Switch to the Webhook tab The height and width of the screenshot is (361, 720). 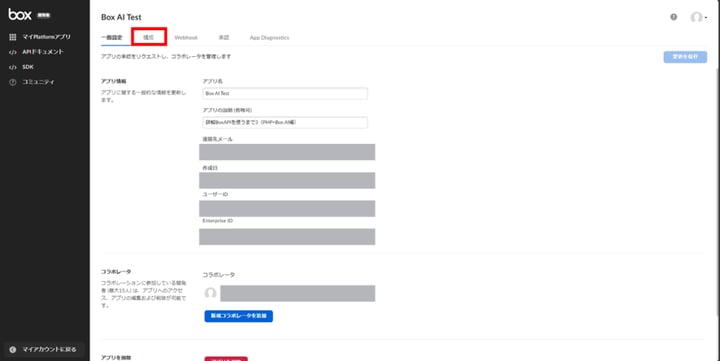[186, 38]
